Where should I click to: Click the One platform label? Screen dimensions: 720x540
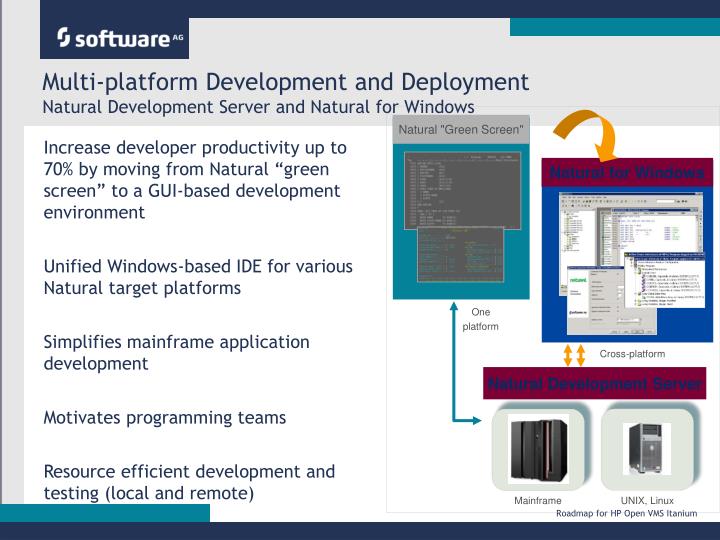(x=480, y=319)
